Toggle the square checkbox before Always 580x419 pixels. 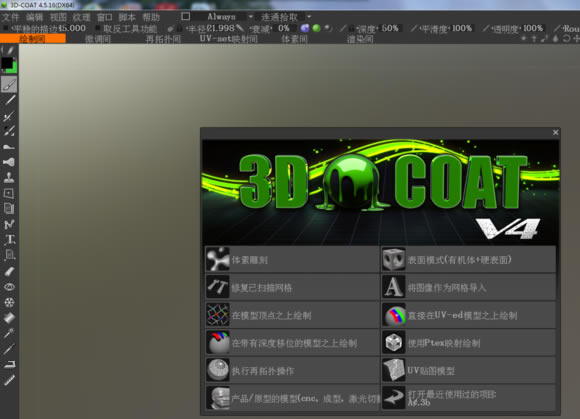186,16
